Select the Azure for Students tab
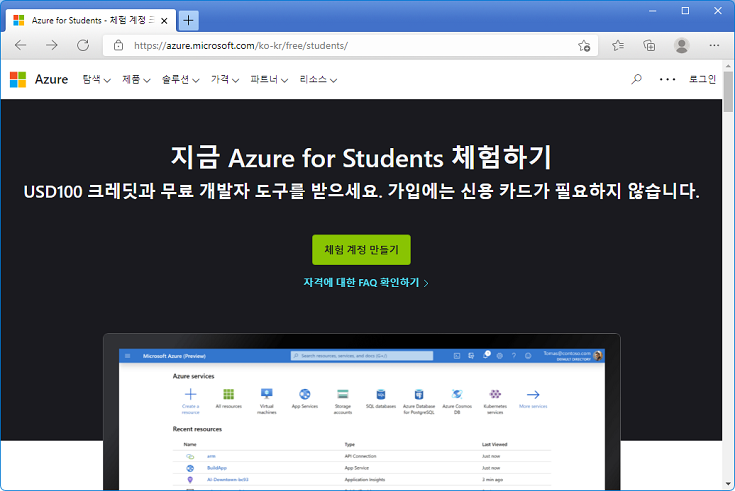735x491 pixels. click(x=92, y=21)
